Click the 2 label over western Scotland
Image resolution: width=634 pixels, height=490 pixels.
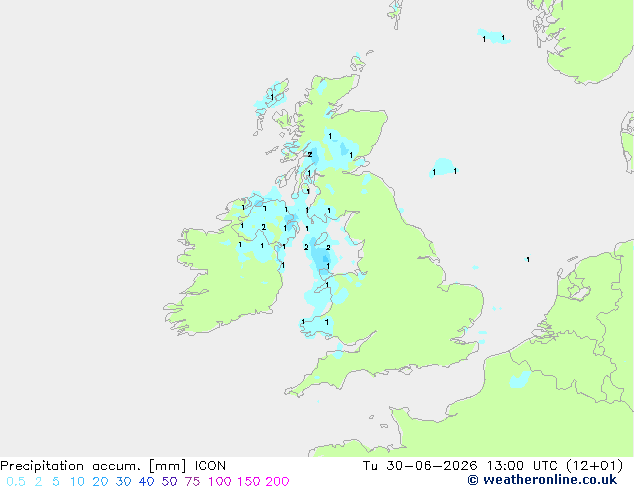[x=310, y=154]
